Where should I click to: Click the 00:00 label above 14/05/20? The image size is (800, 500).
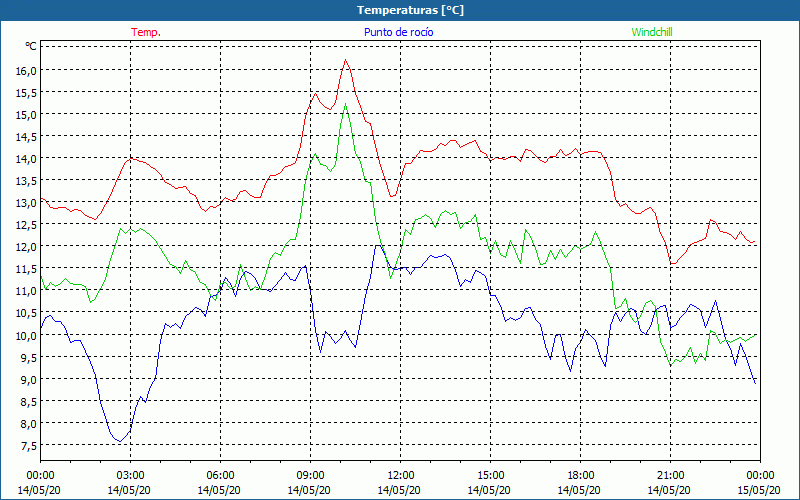point(40,476)
